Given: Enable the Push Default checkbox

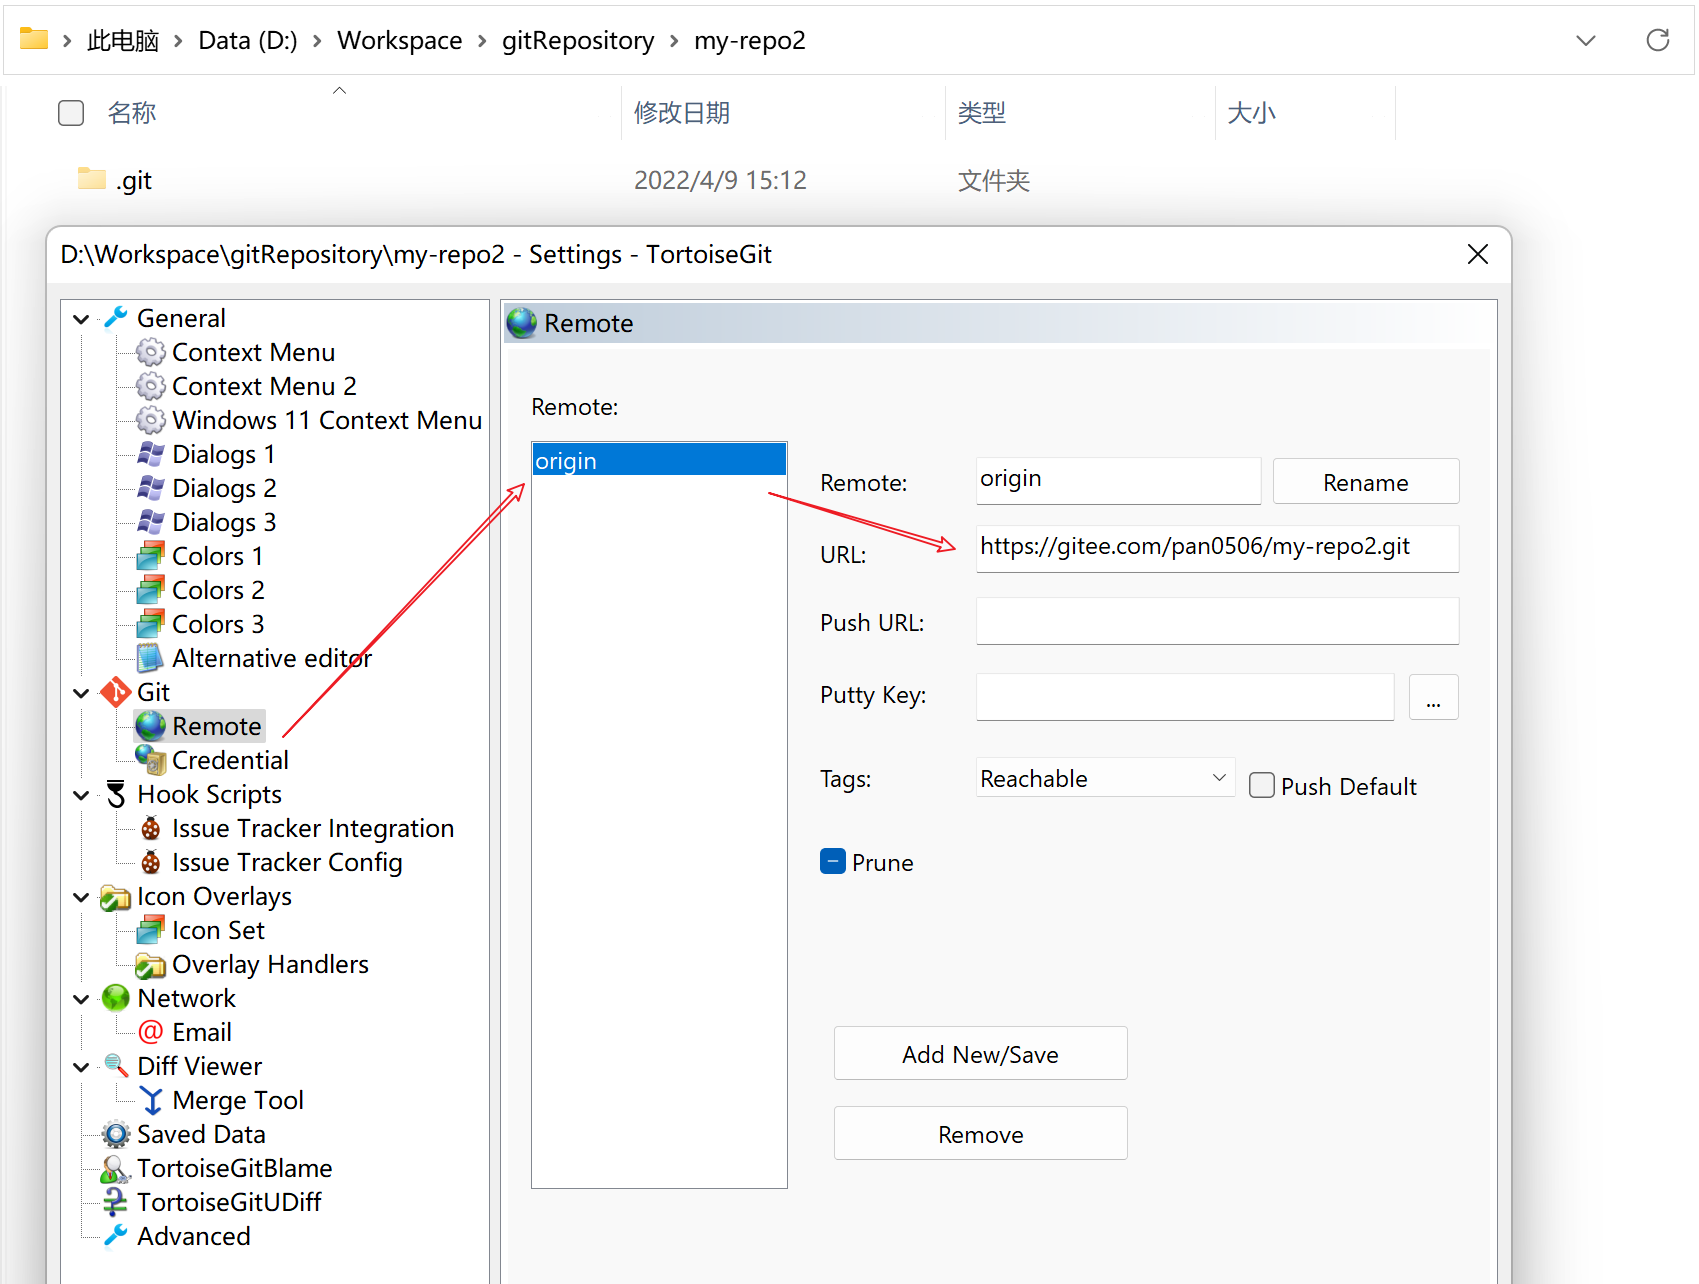Looking at the screenshot, I should click(1262, 786).
